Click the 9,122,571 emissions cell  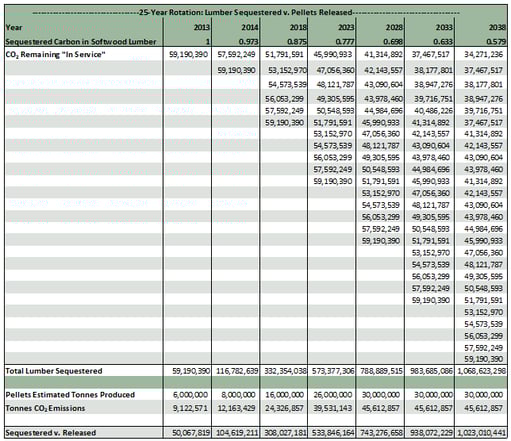(190, 408)
